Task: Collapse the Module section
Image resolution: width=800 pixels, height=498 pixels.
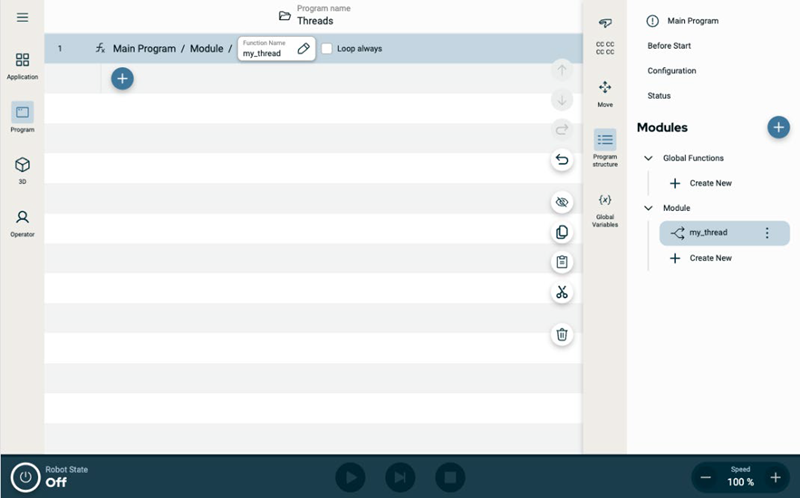Action: click(x=648, y=208)
